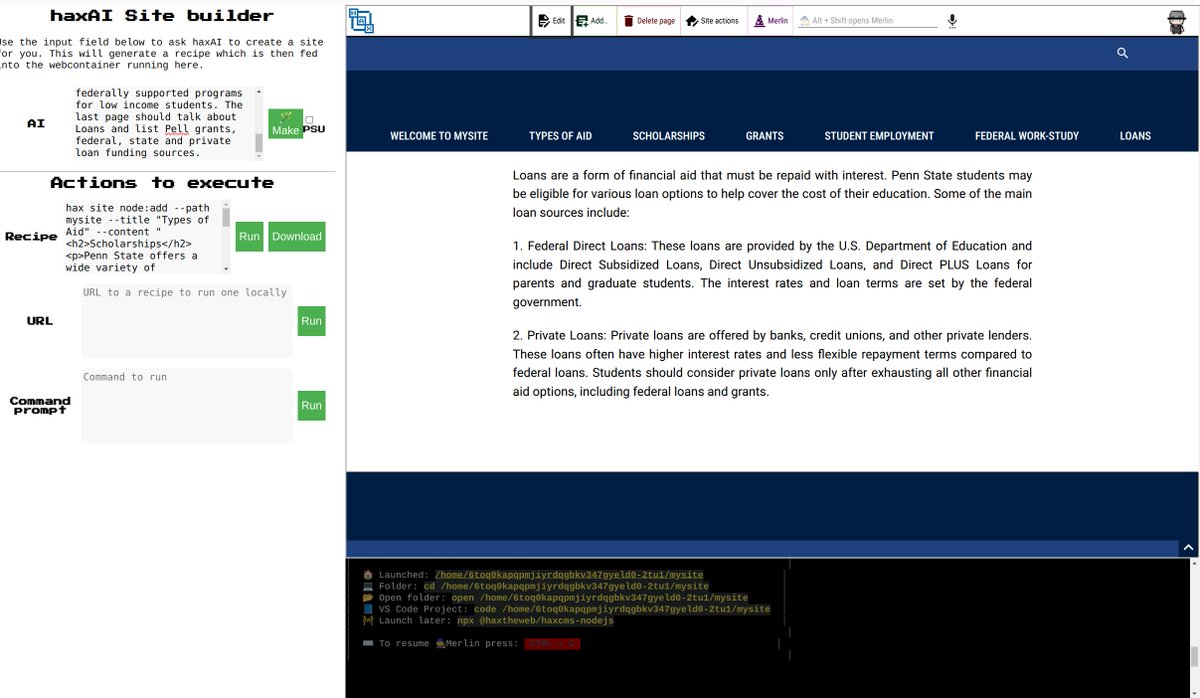
Task: Click the Merlin wizard button
Action: click(769, 21)
